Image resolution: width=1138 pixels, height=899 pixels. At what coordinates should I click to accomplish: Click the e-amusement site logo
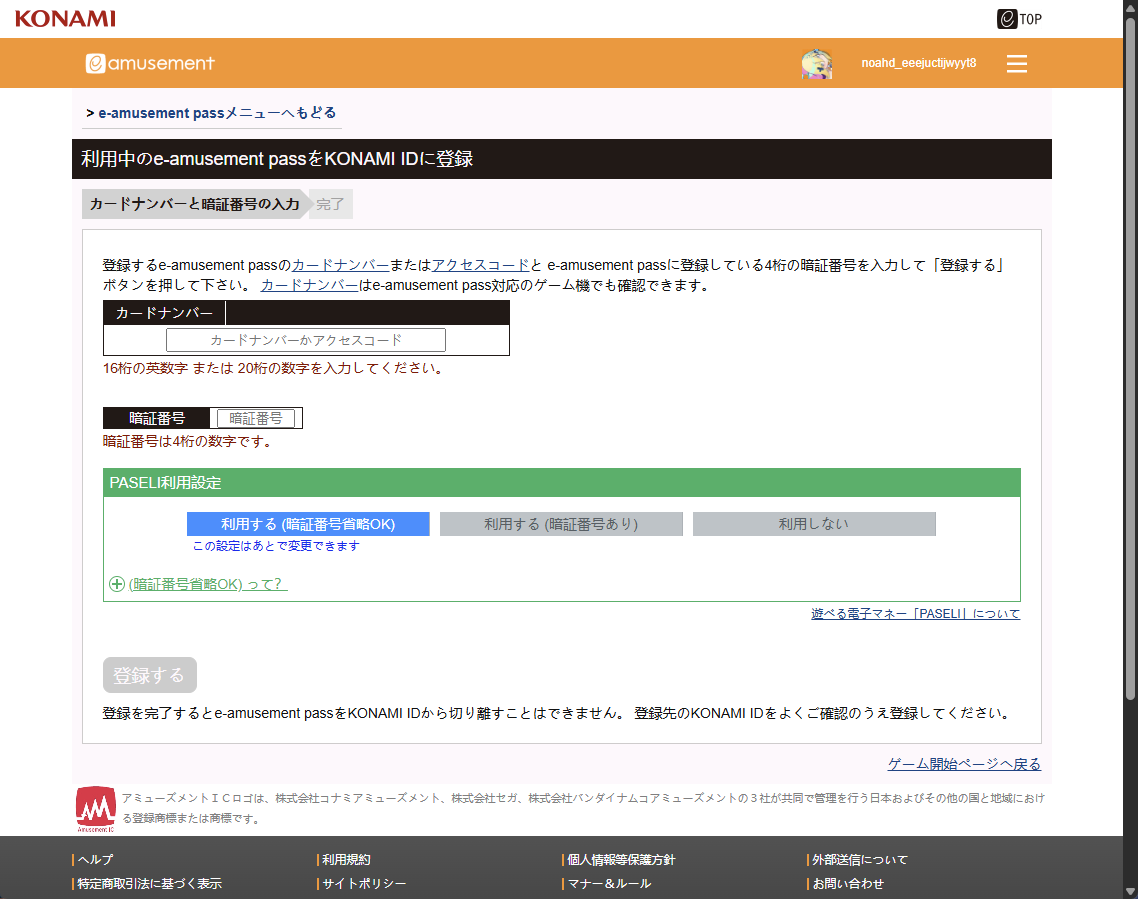click(150, 63)
